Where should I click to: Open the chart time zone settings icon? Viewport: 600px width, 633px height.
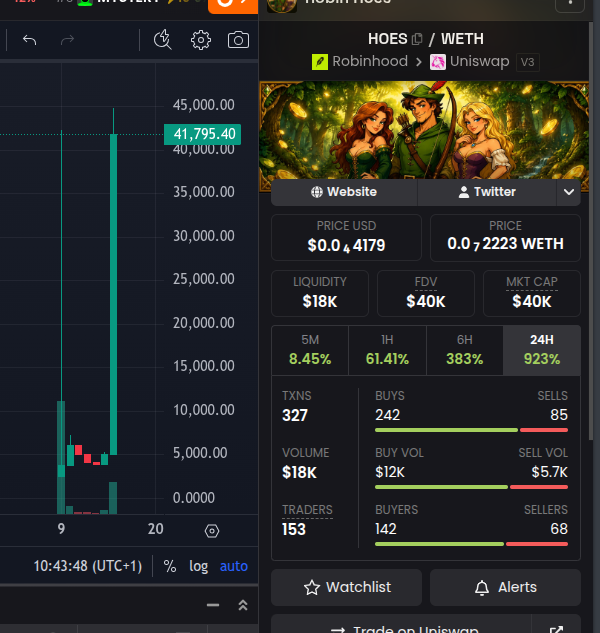(212, 531)
